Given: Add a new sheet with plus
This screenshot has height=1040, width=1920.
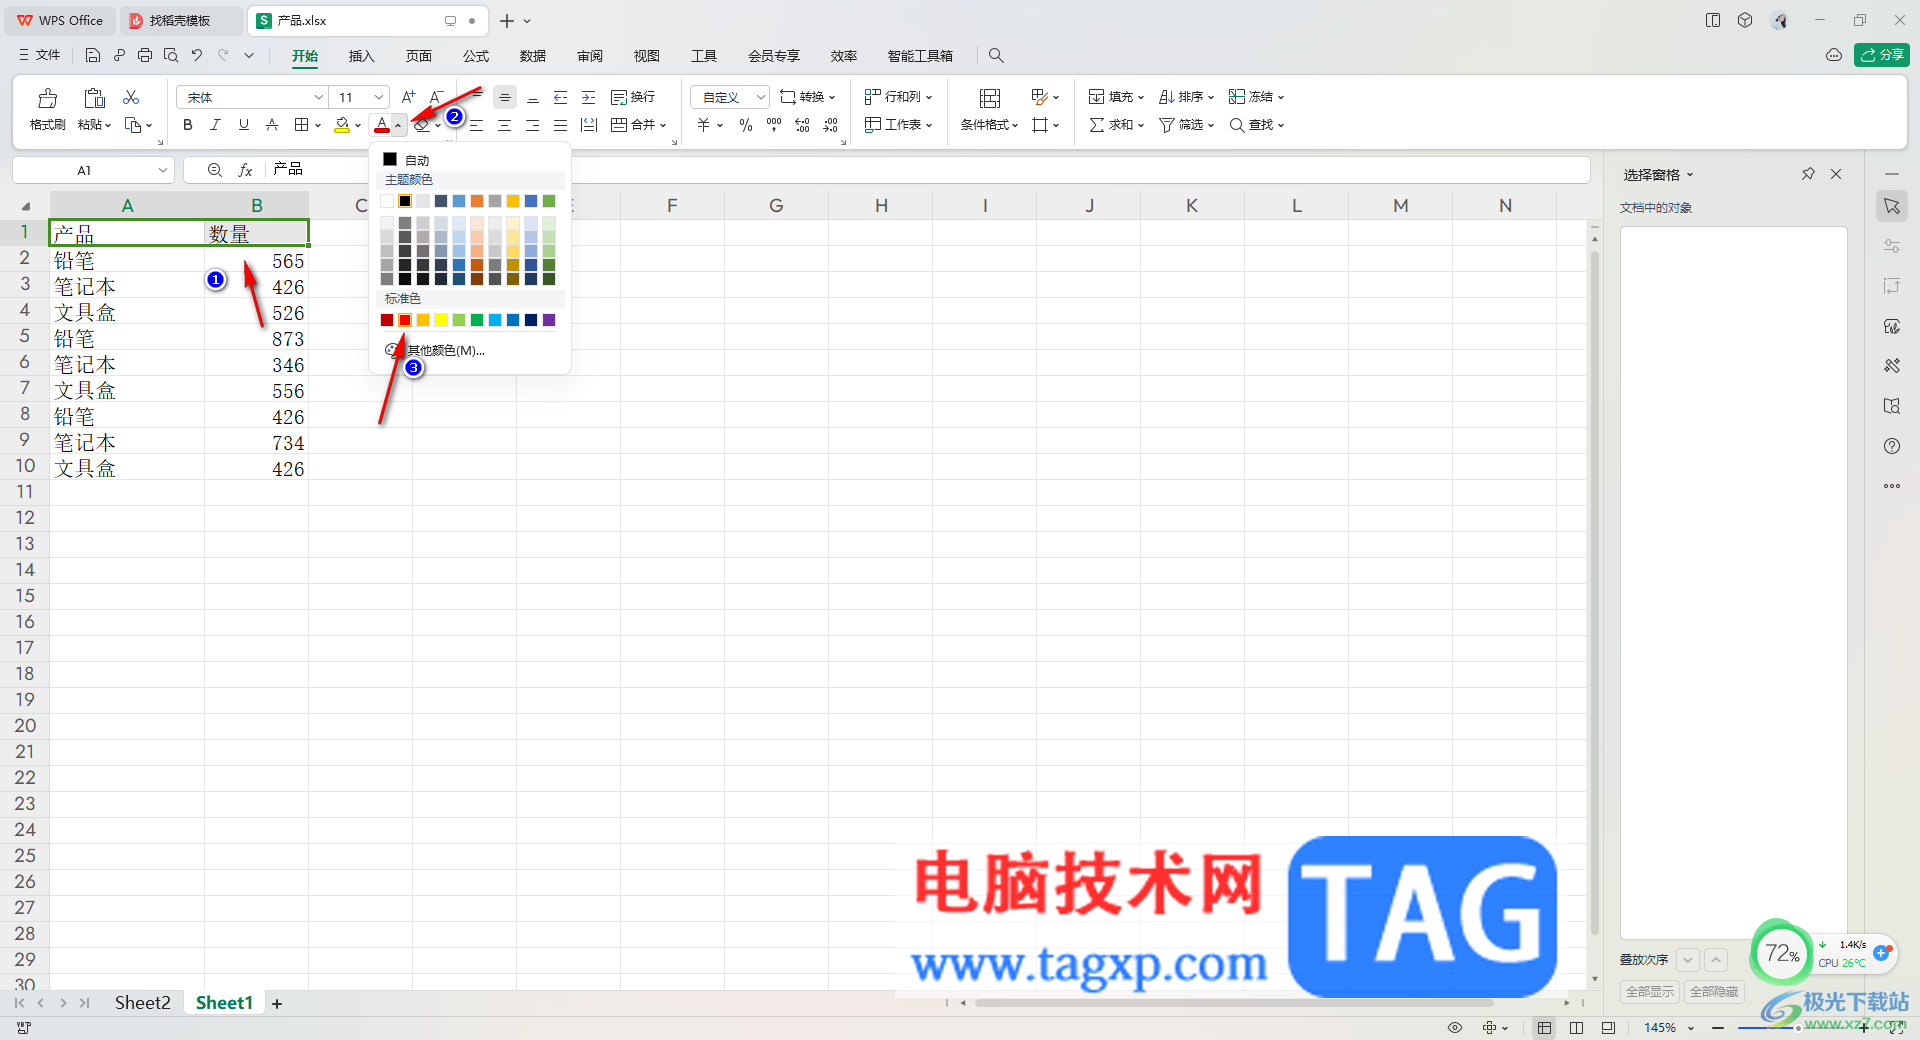Looking at the screenshot, I should coord(277,1003).
